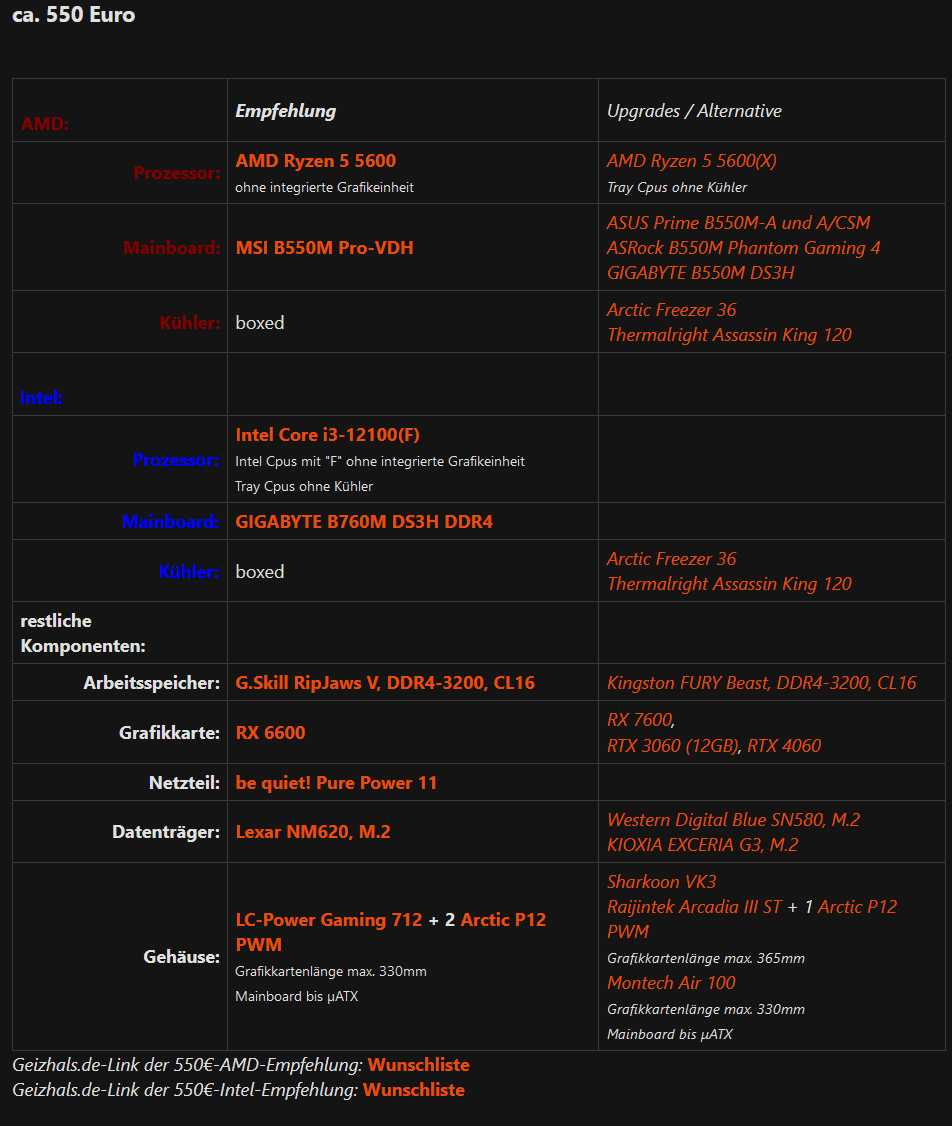The width and height of the screenshot is (952, 1126).
Task: Open the RTX 3060 (12GB) link
Action: pyautogui.click(x=672, y=745)
